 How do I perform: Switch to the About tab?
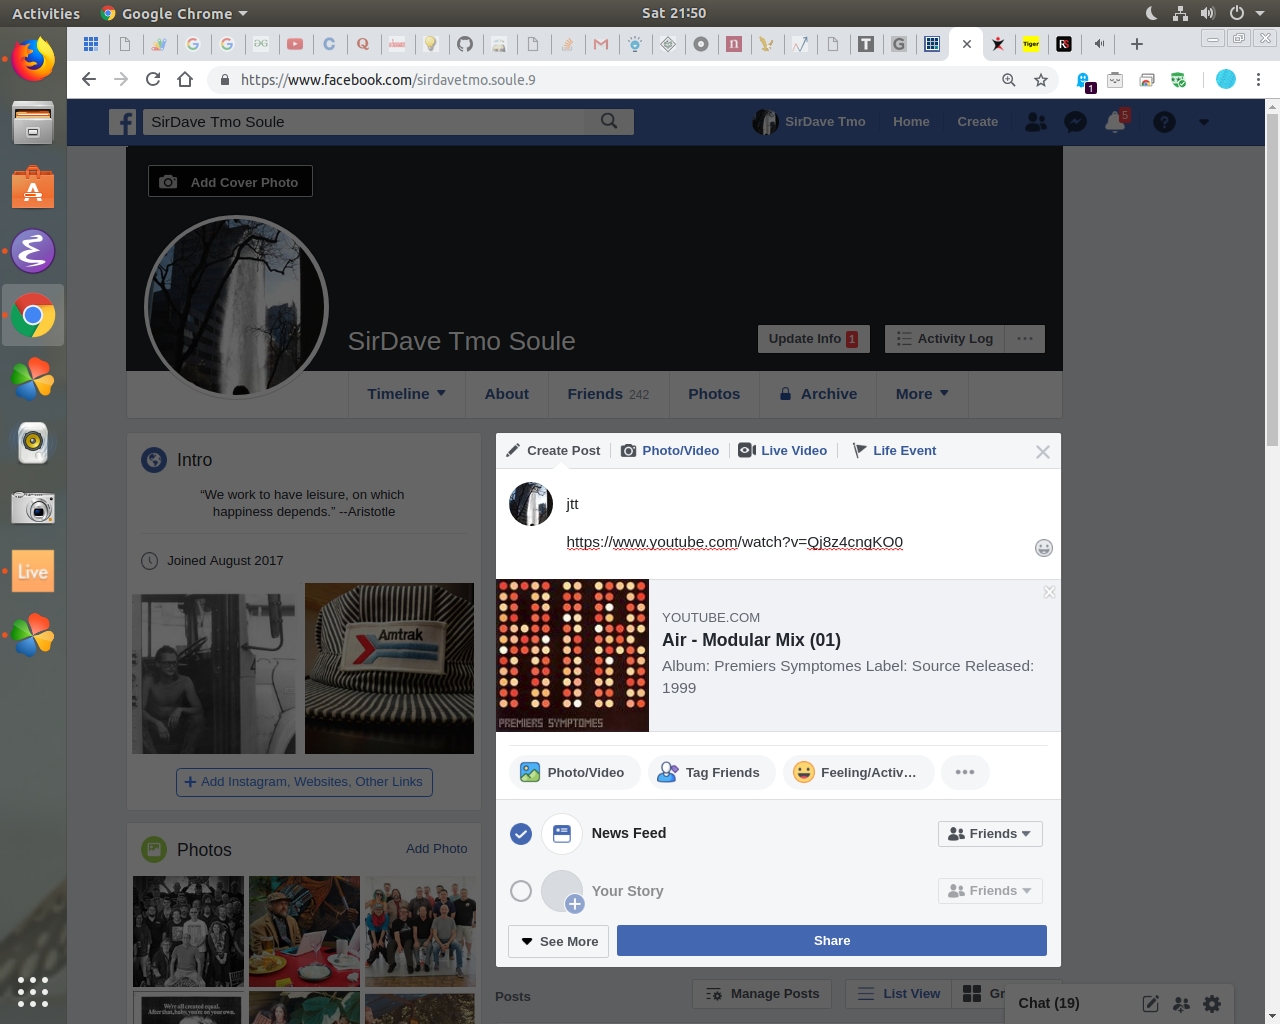(x=506, y=394)
